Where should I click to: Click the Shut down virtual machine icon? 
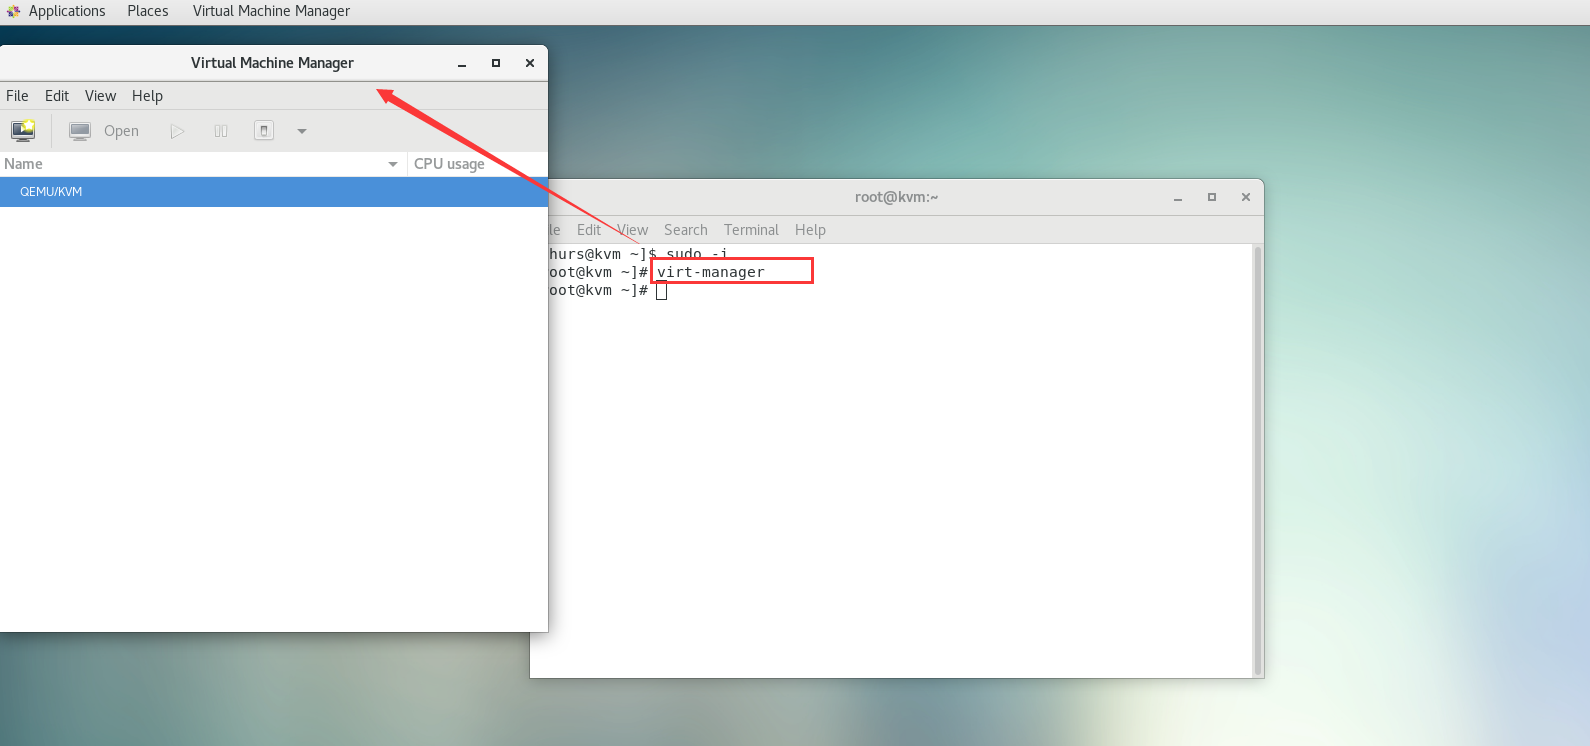[264, 131]
